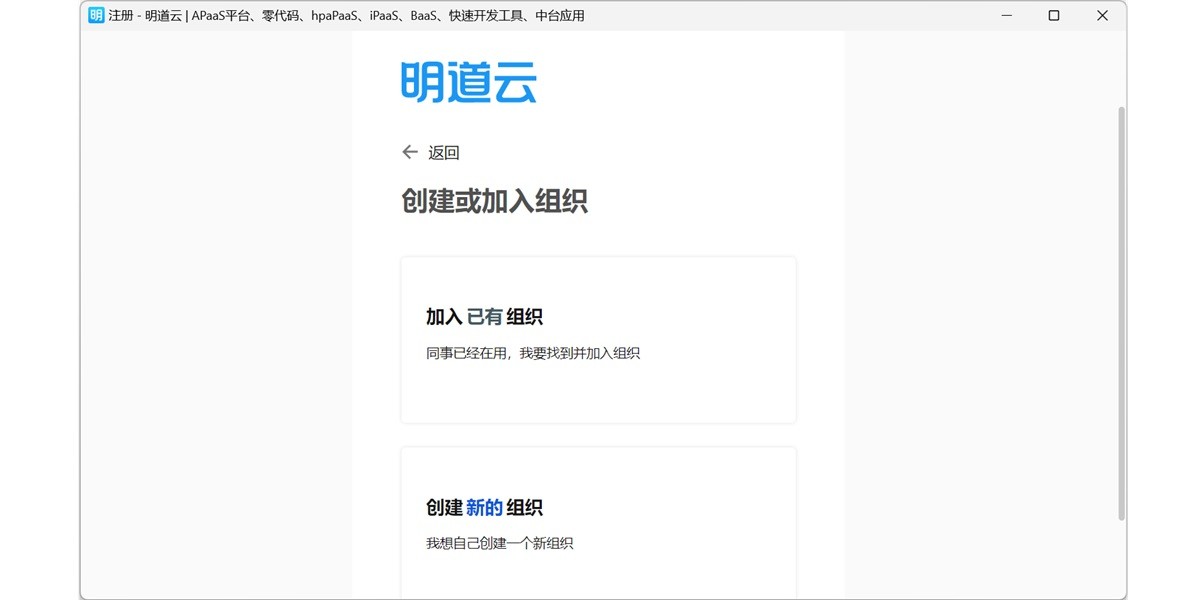Click the 同事已经在用 description text
The height and width of the screenshot is (600, 1200).
tap(532, 353)
